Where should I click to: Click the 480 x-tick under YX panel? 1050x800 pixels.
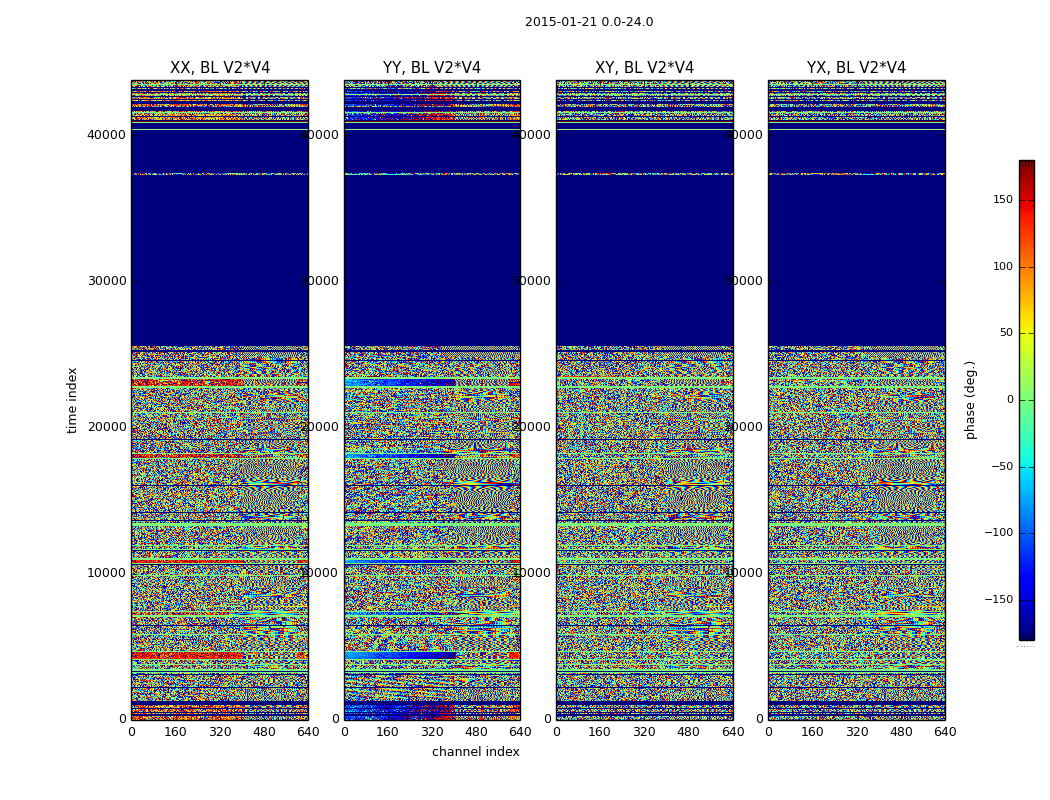901,732
